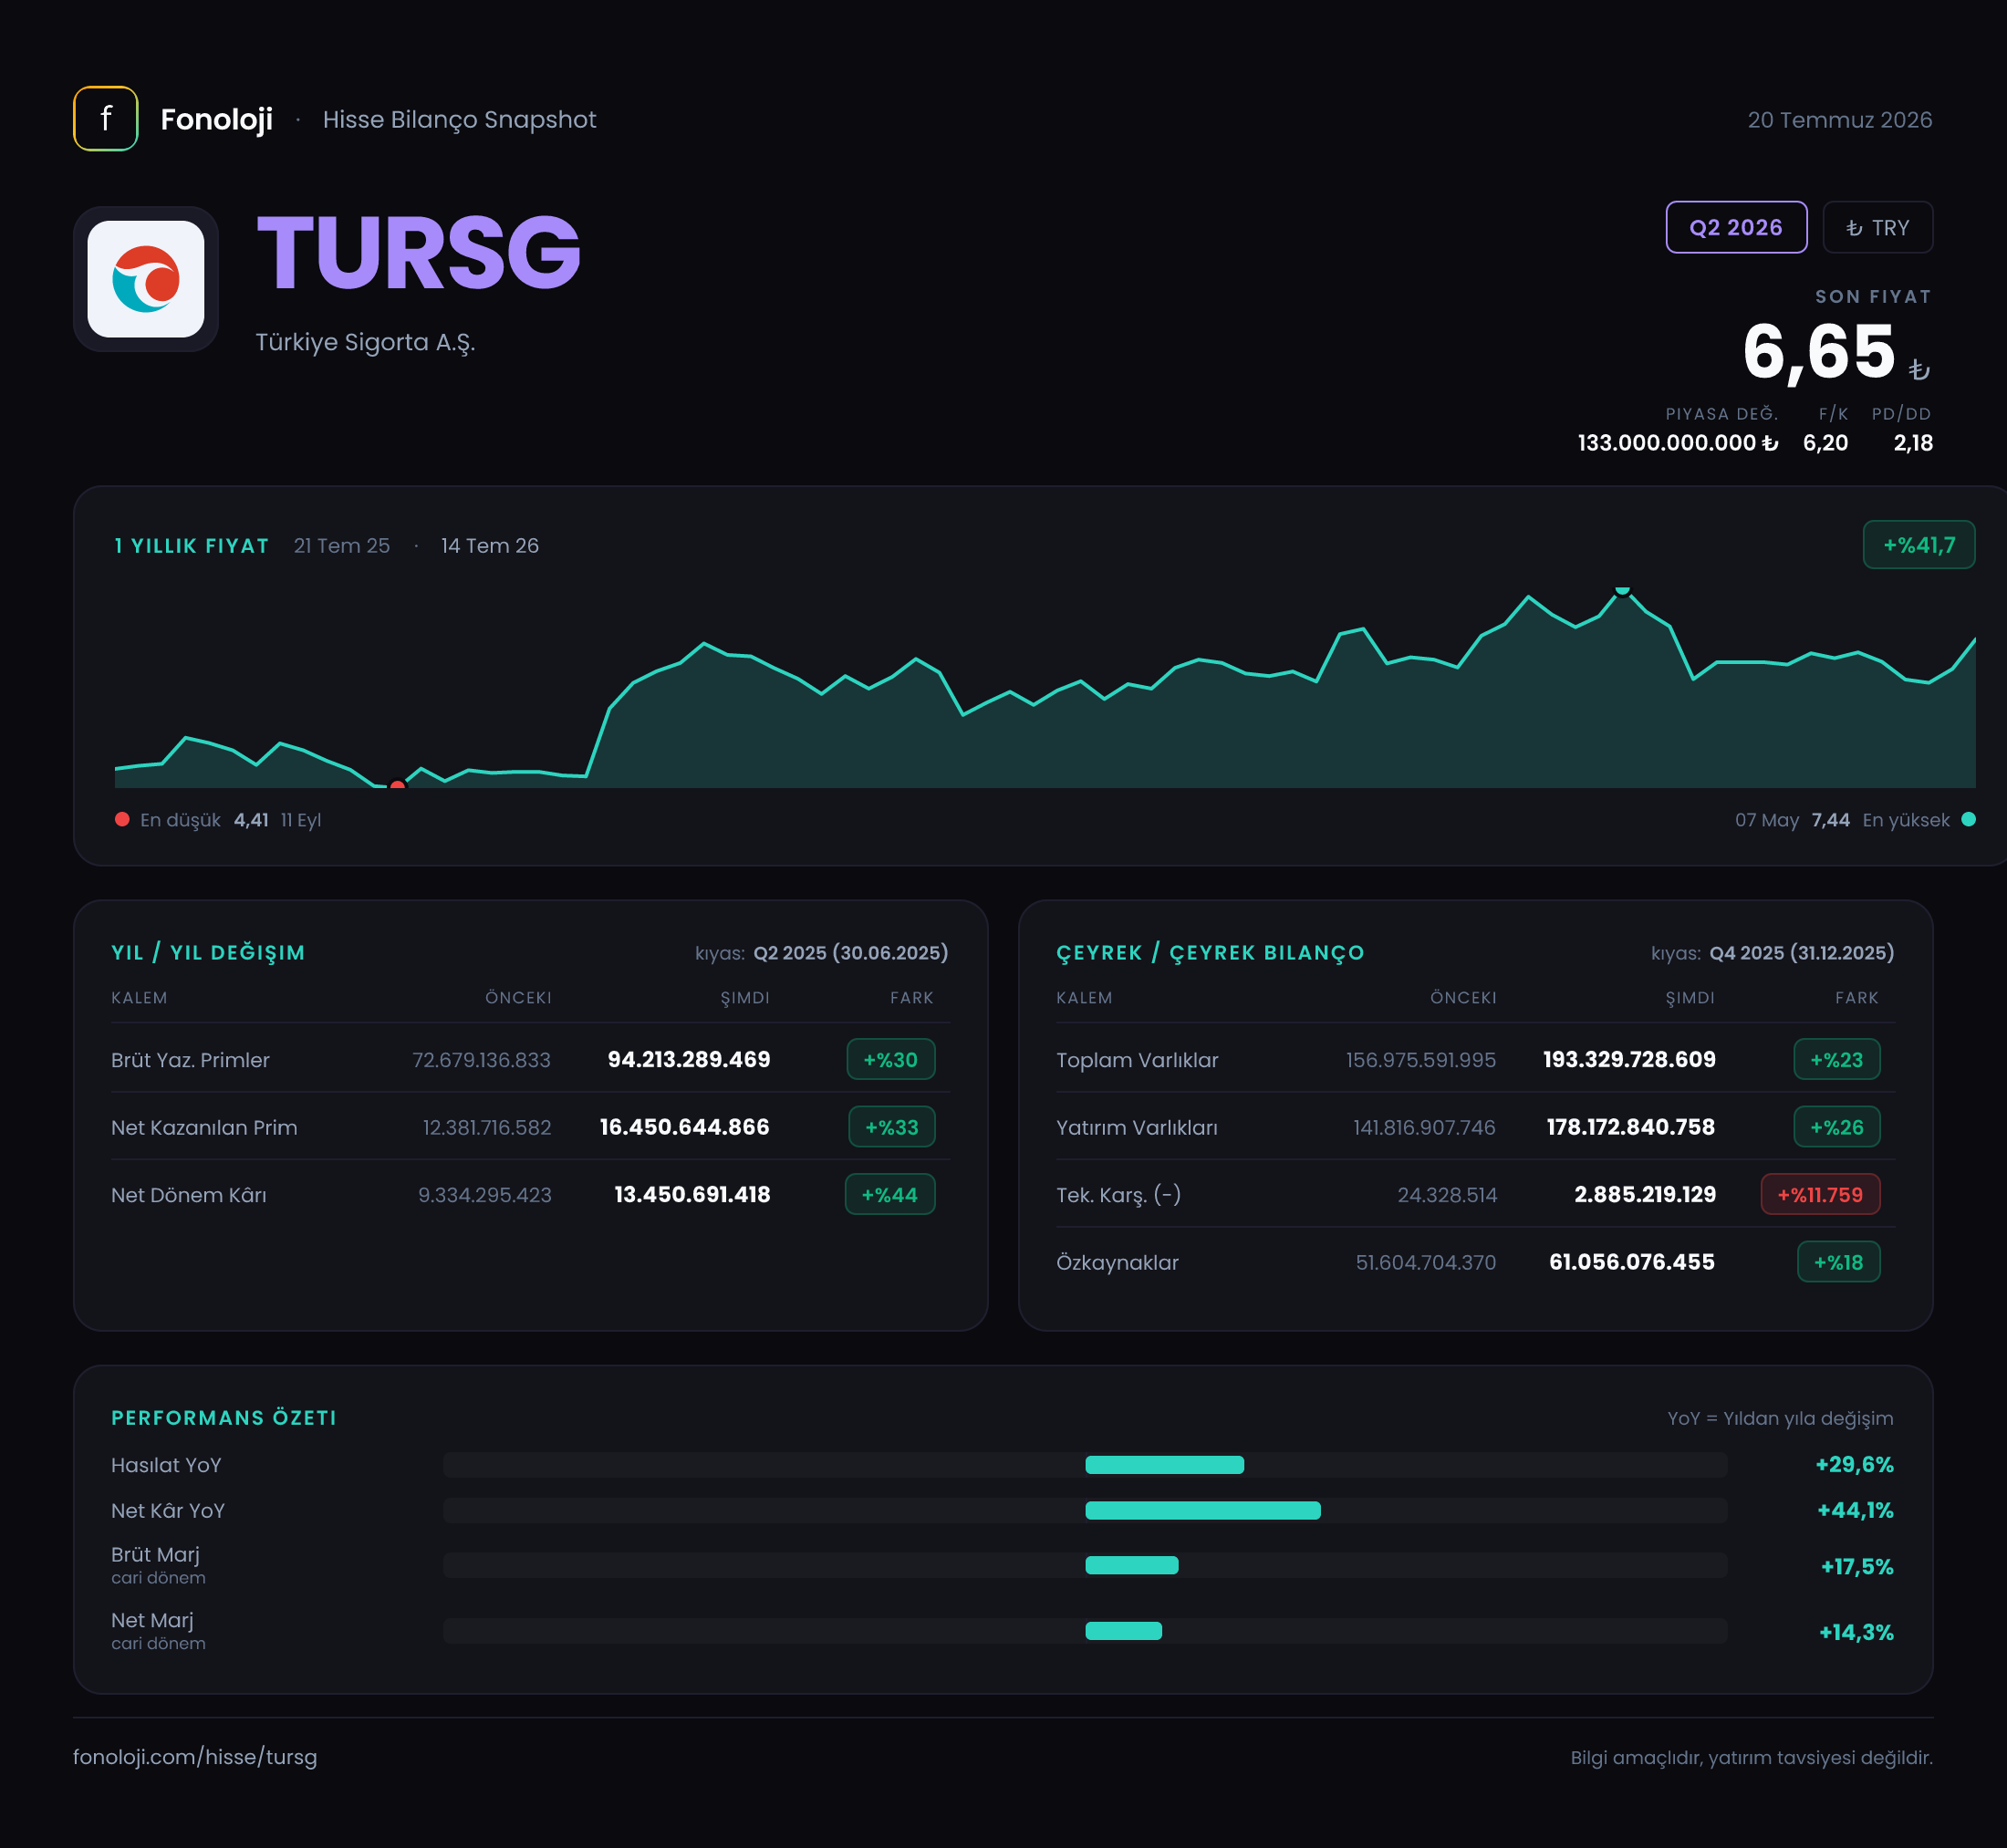Click the Fonoloji 'f' logo icon
This screenshot has height=1848, width=2007.
[x=105, y=119]
